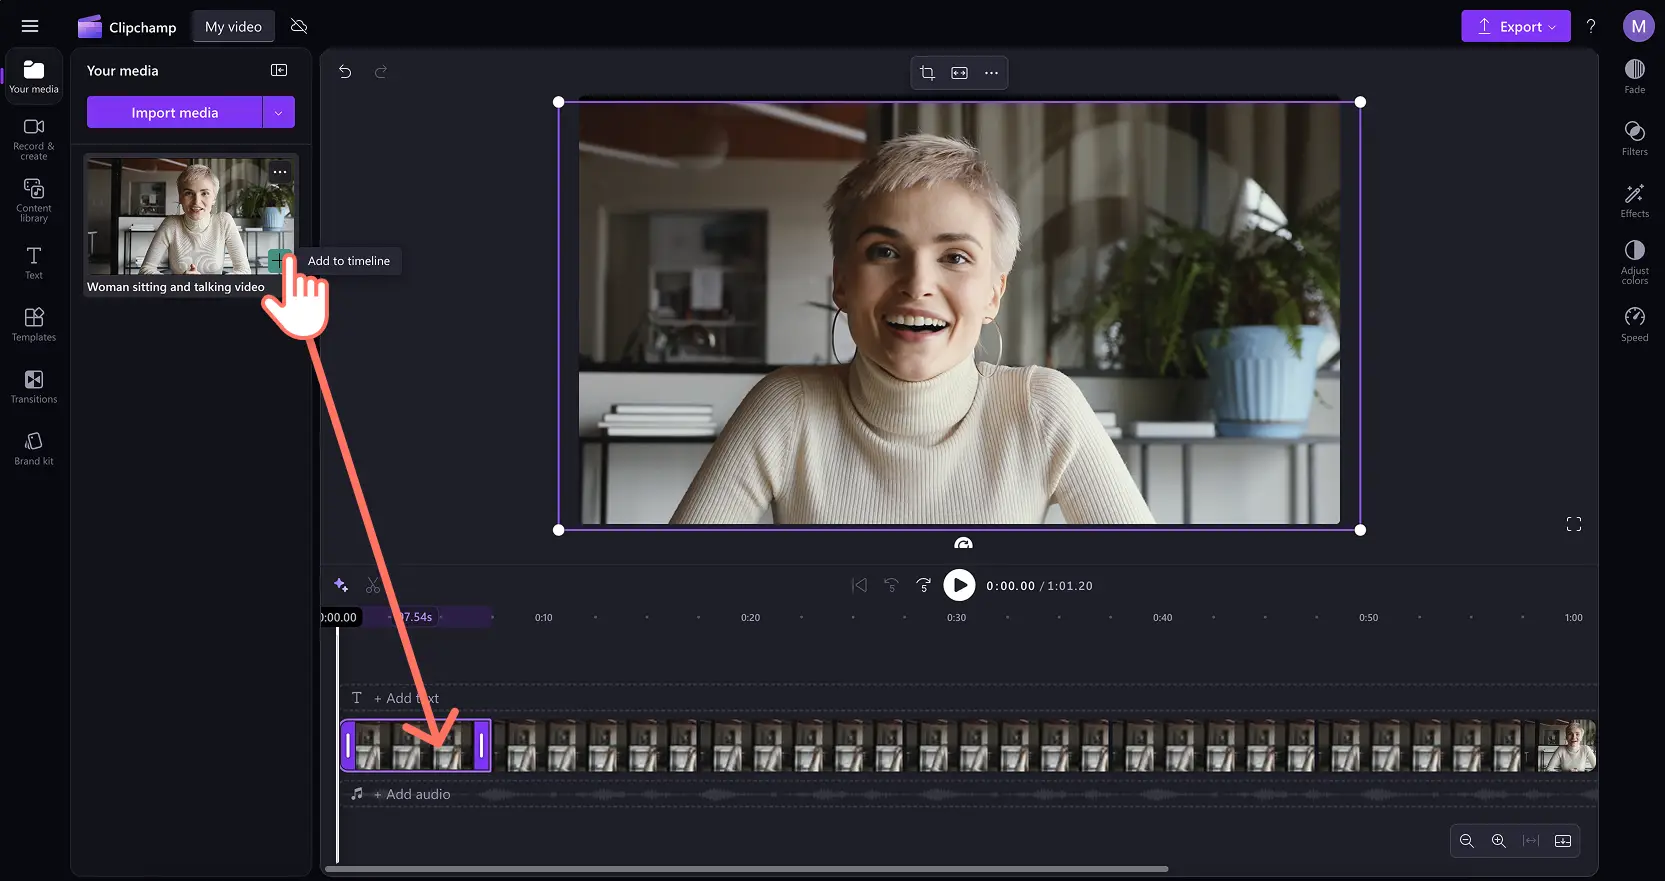Click the video preview canvas
The width and height of the screenshot is (1665, 881).
[959, 314]
